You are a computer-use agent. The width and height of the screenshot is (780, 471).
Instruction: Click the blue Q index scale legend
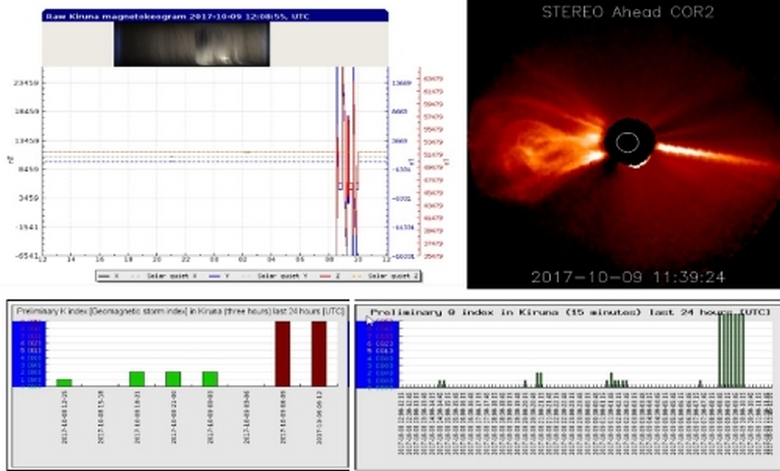383,353
